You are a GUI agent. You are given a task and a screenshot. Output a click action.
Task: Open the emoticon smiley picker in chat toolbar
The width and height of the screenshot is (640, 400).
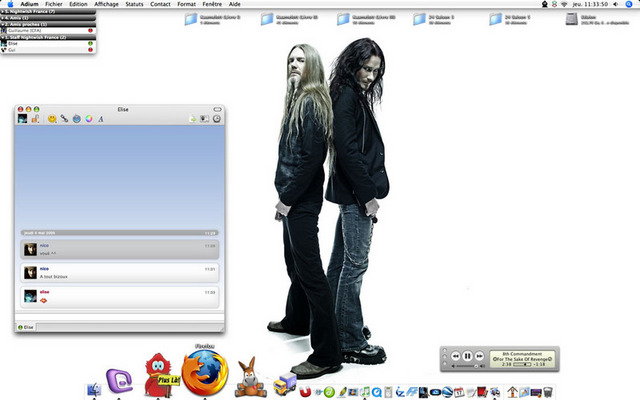click(51, 119)
